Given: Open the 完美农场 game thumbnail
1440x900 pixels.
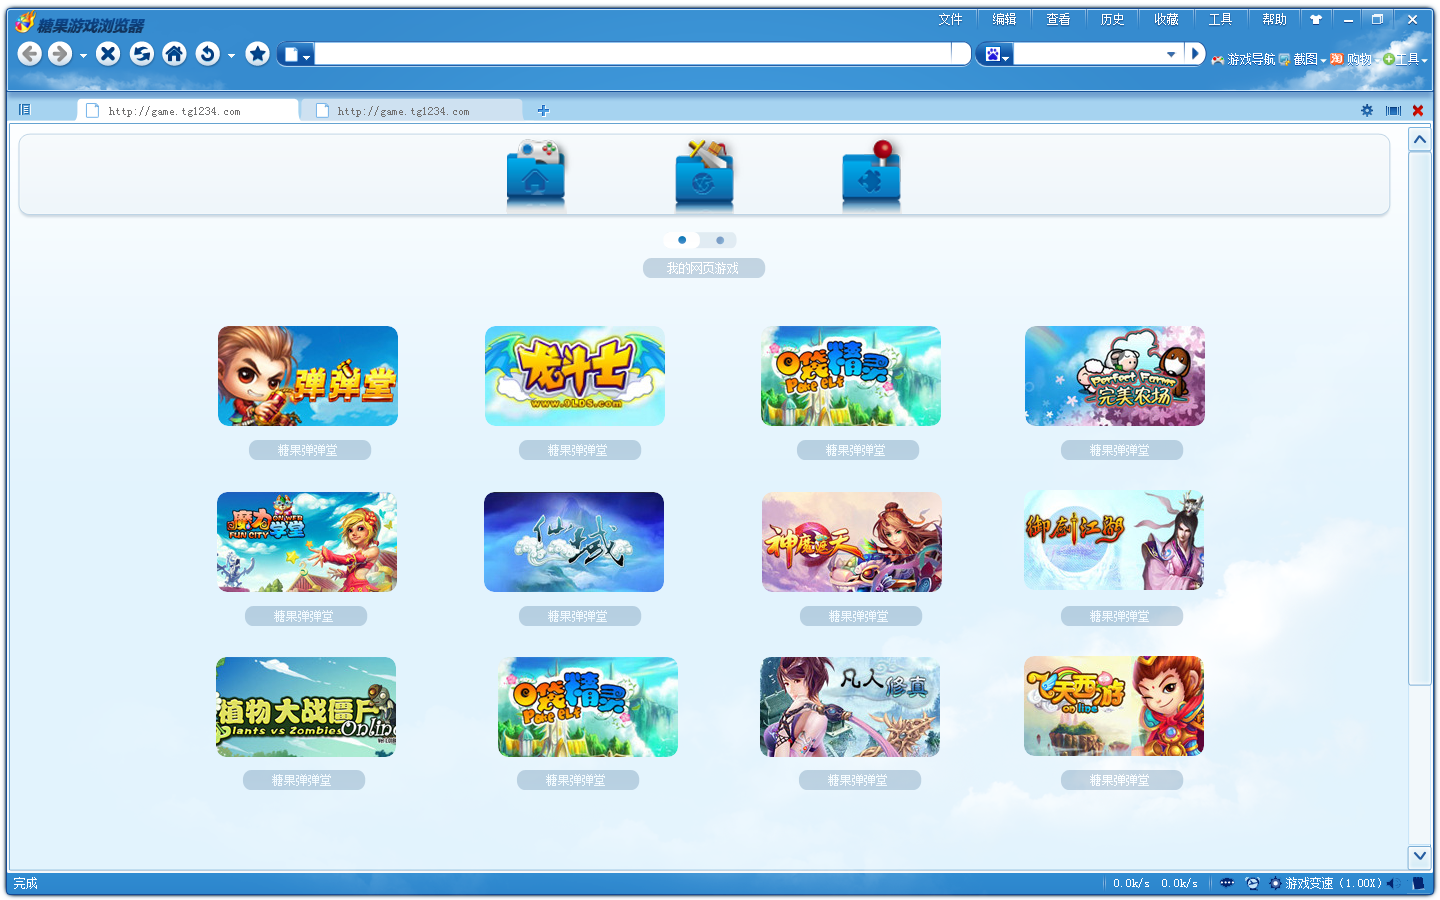Looking at the screenshot, I should coord(1115,376).
